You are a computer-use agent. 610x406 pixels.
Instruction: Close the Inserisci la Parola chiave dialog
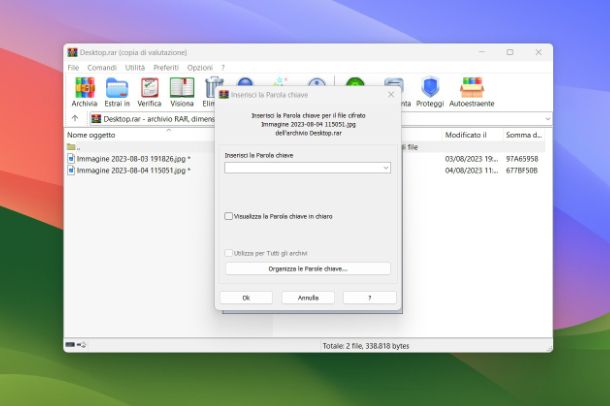[391, 94]
